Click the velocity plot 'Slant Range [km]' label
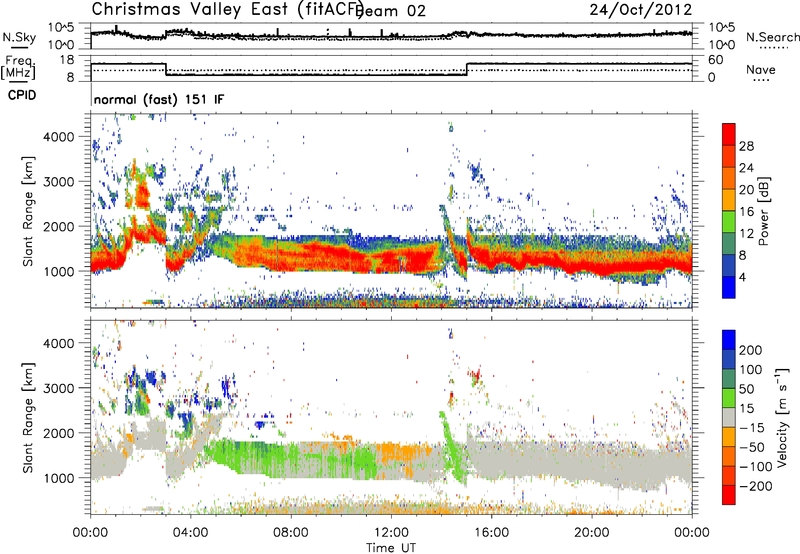The height and width of the screenshot is (554, 800). point(28,418)
